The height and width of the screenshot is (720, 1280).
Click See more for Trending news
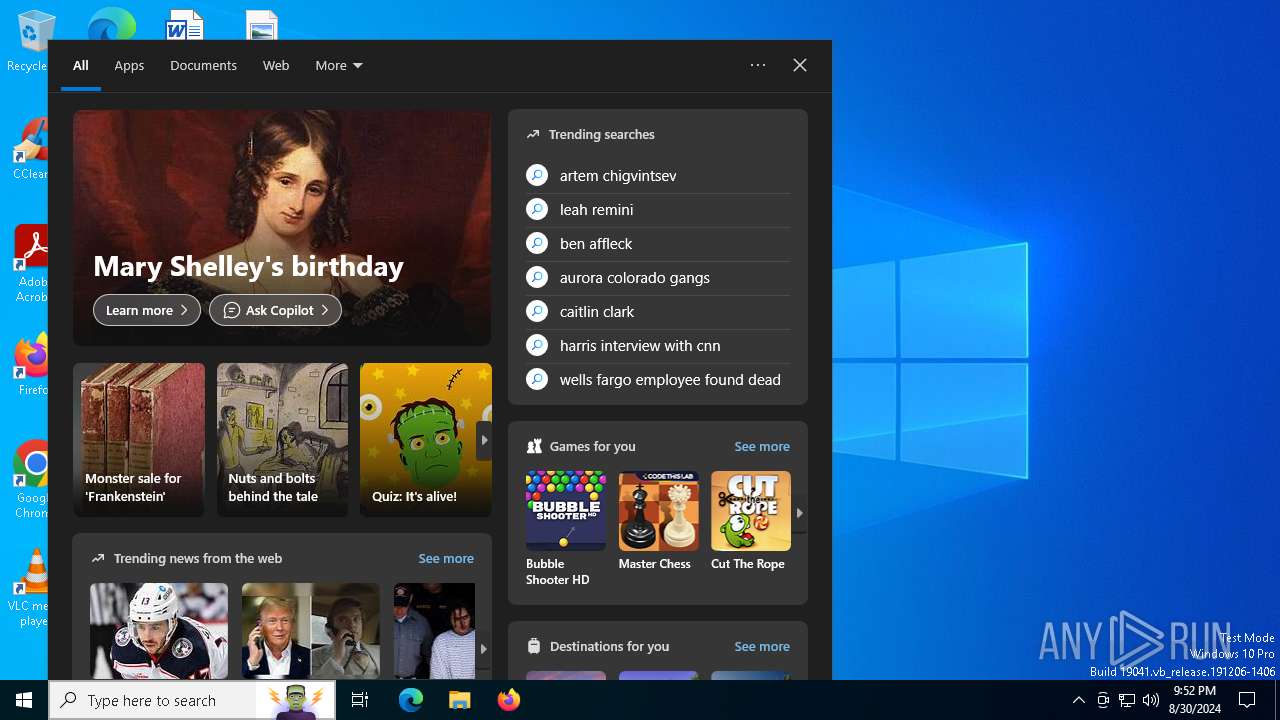click(446, 558)
